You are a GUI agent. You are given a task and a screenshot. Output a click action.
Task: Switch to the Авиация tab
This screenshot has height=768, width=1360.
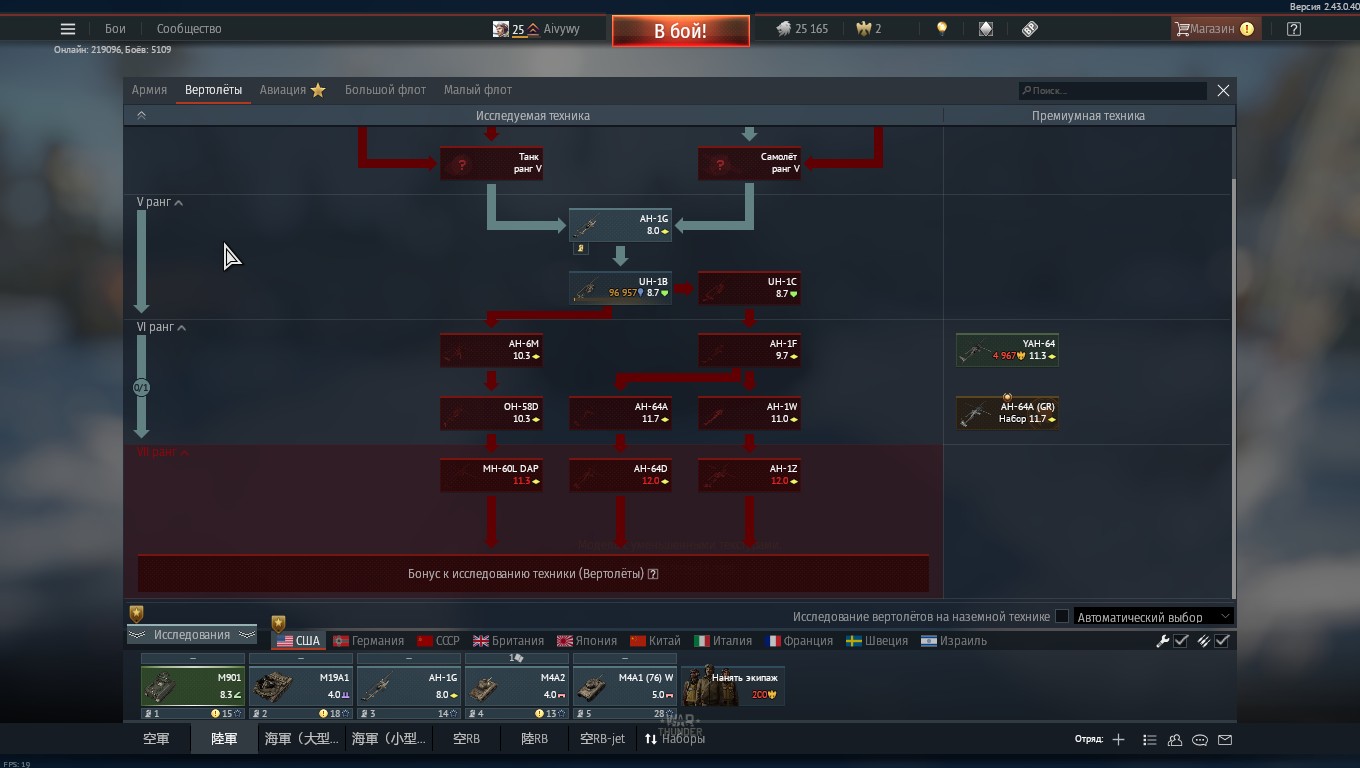tap(292, 90)
